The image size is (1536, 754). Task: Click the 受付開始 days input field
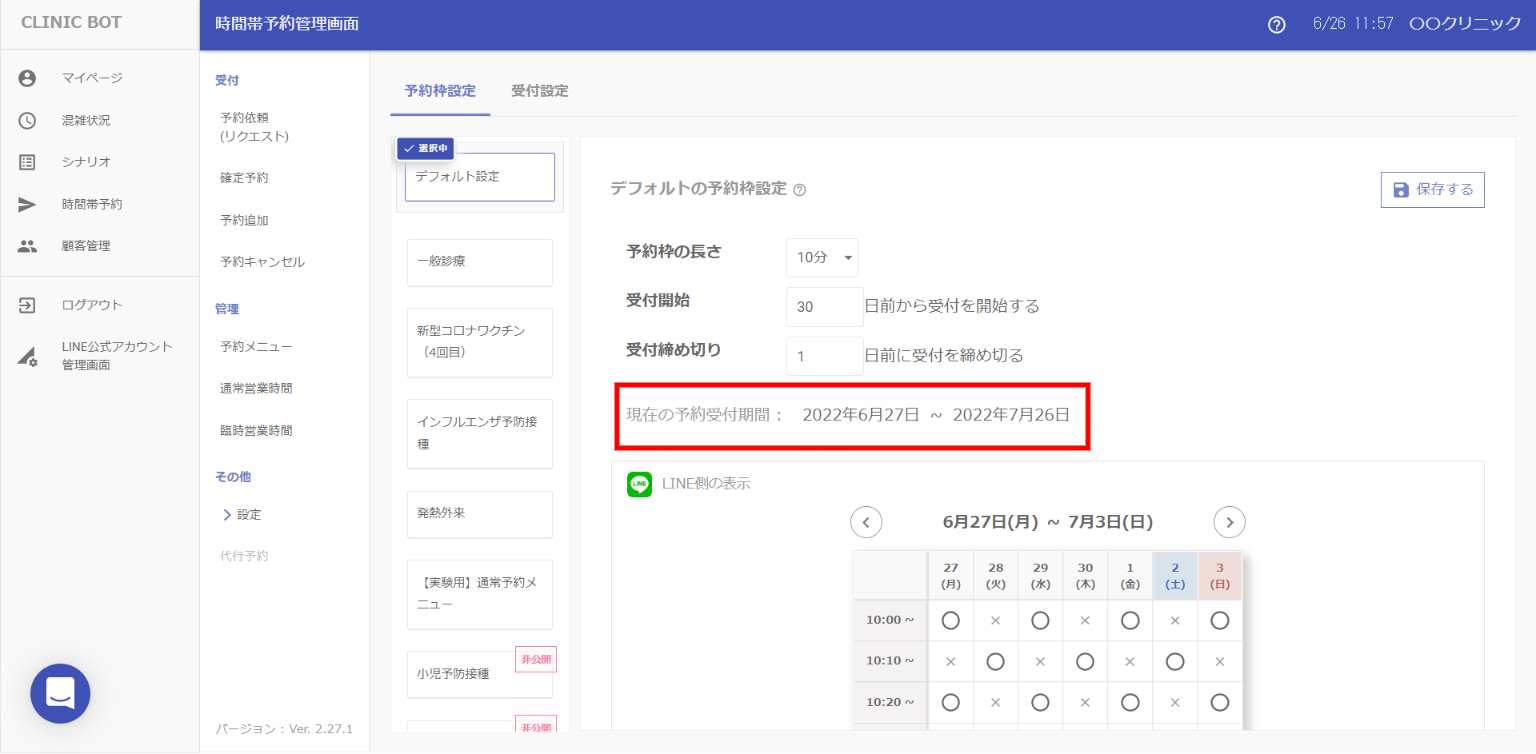824,307
